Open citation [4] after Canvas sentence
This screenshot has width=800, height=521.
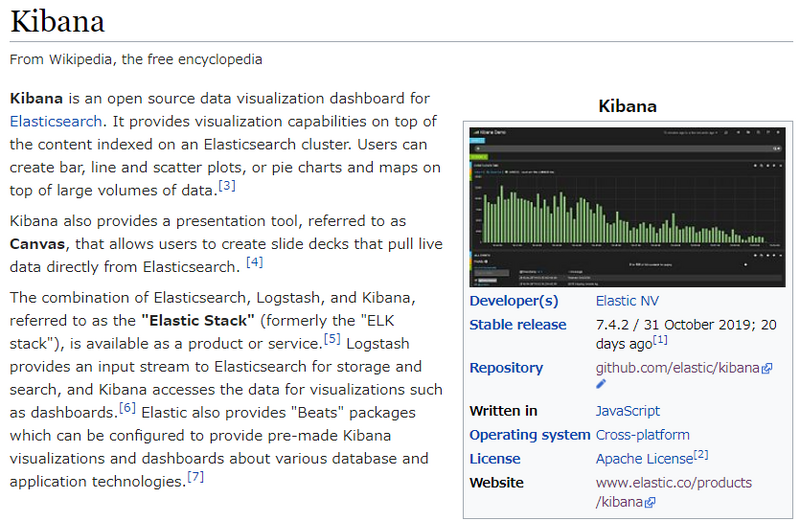255,262
